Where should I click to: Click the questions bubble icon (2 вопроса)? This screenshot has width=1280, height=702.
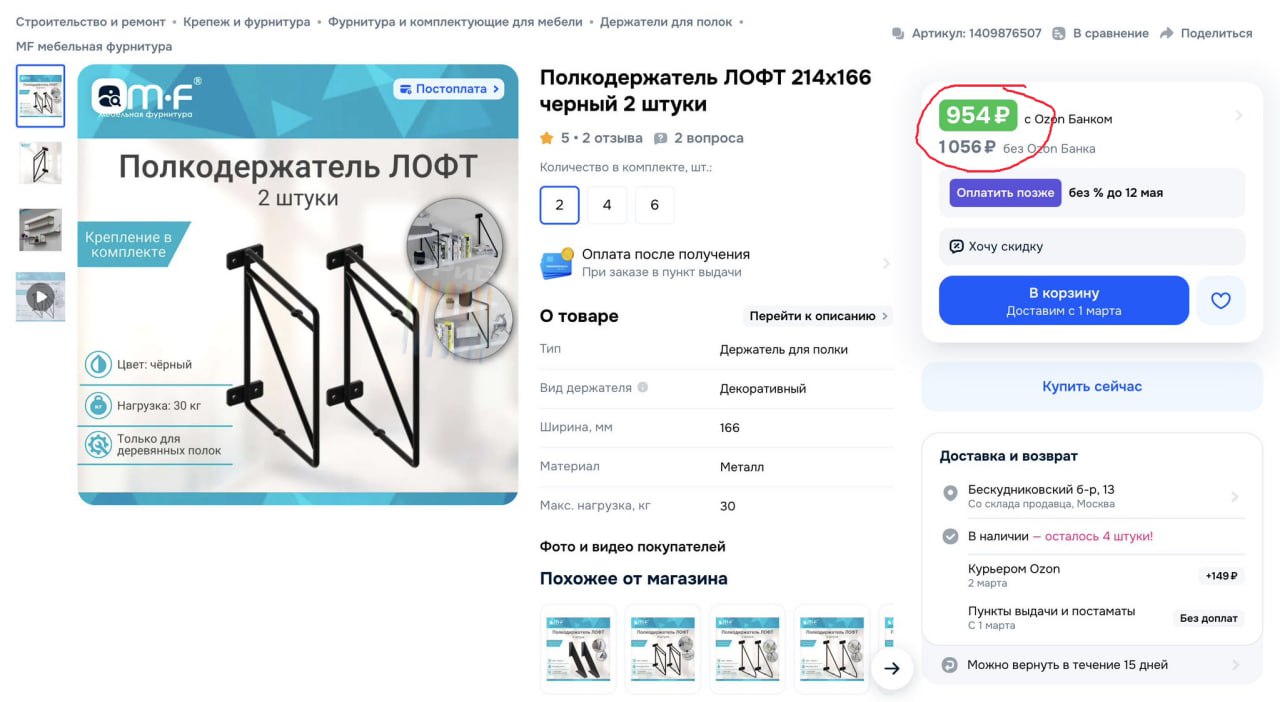(x=660, y=138)
